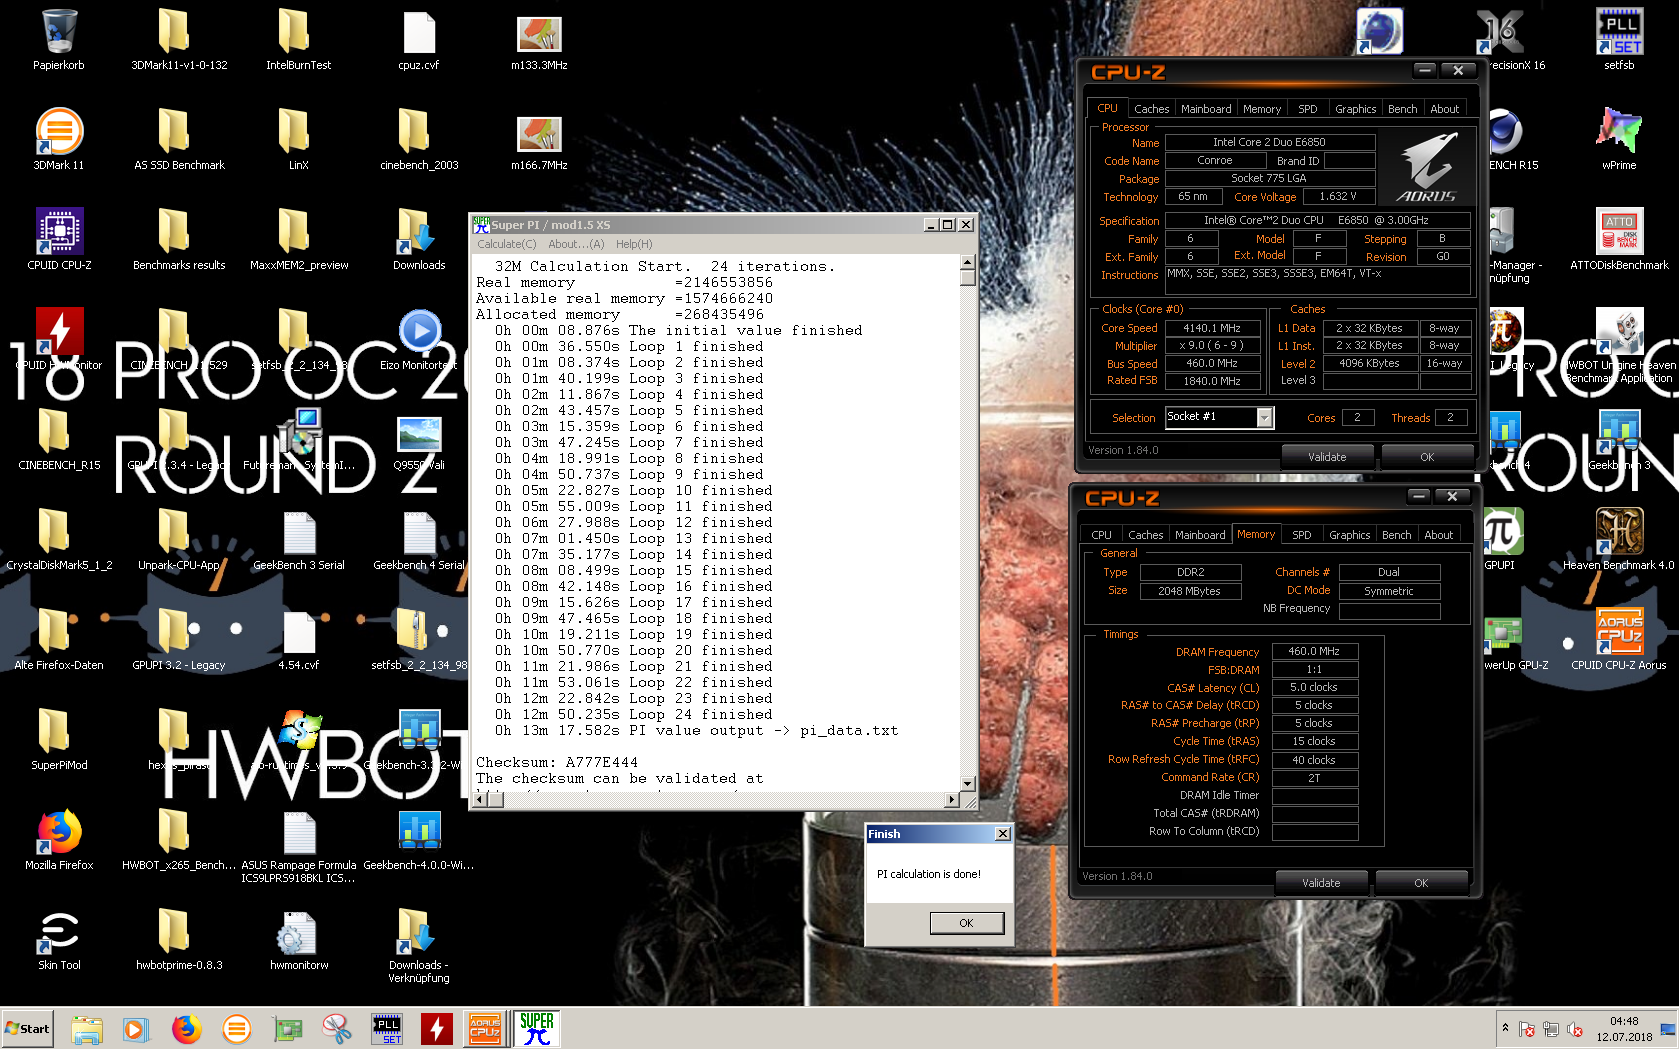Open the 4.54.cvf file icon
This screenshot has width=1679, height=1049.
click(x=298, y=640)
